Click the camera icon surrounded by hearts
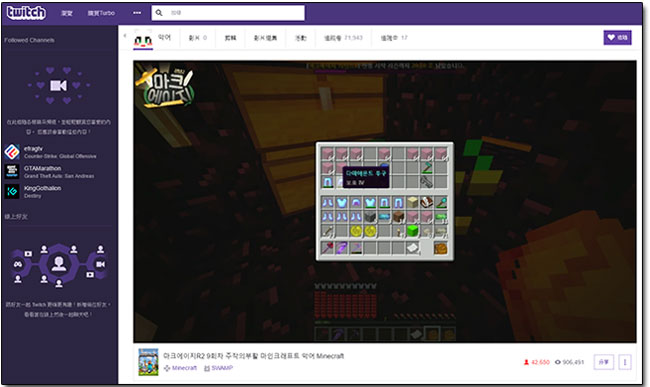Screen dimensions: 650x387 coord(58,85)
